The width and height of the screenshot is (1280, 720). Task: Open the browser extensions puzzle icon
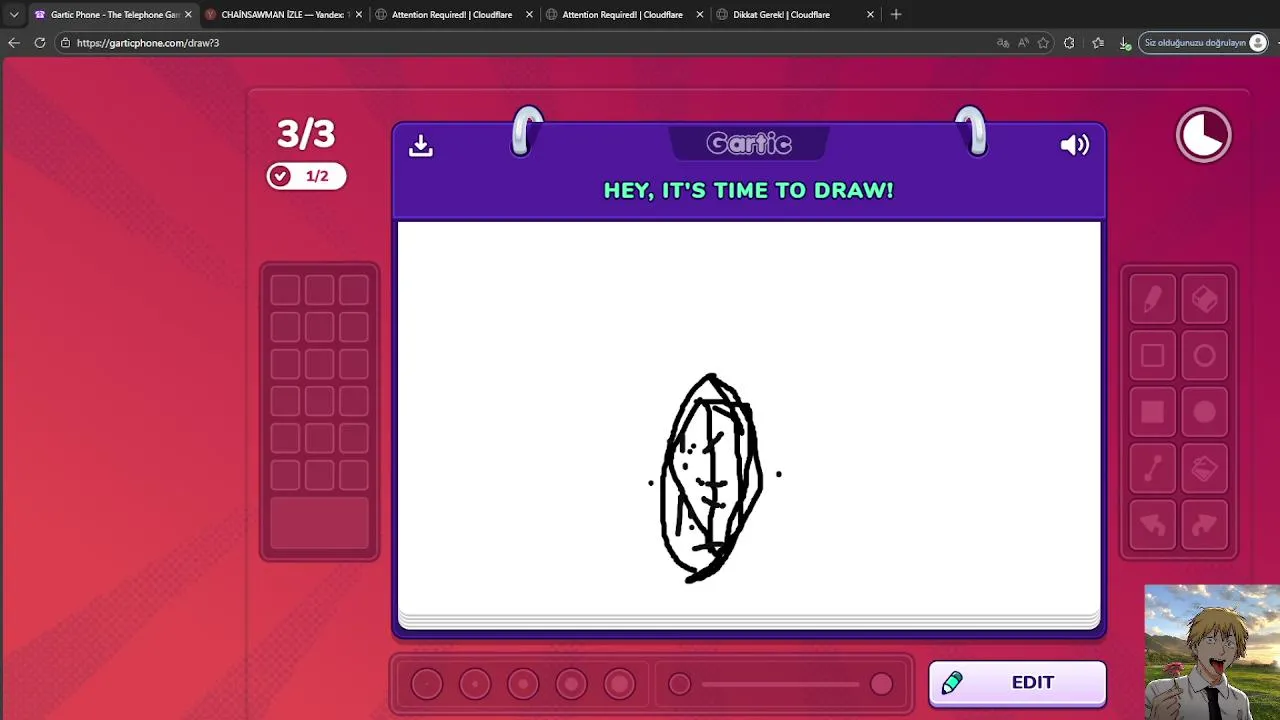click(1070, 43)
